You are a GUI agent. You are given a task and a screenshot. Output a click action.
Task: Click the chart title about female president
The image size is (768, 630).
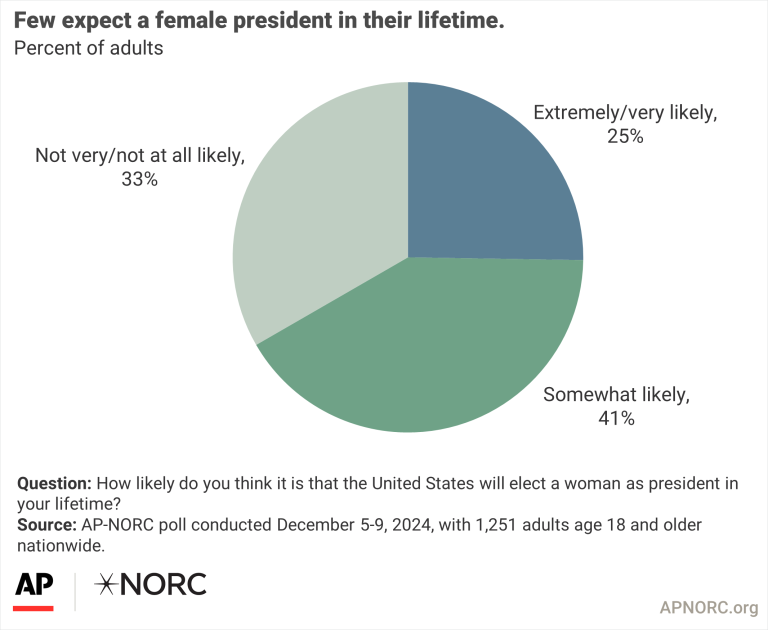[x=259, y=21]
